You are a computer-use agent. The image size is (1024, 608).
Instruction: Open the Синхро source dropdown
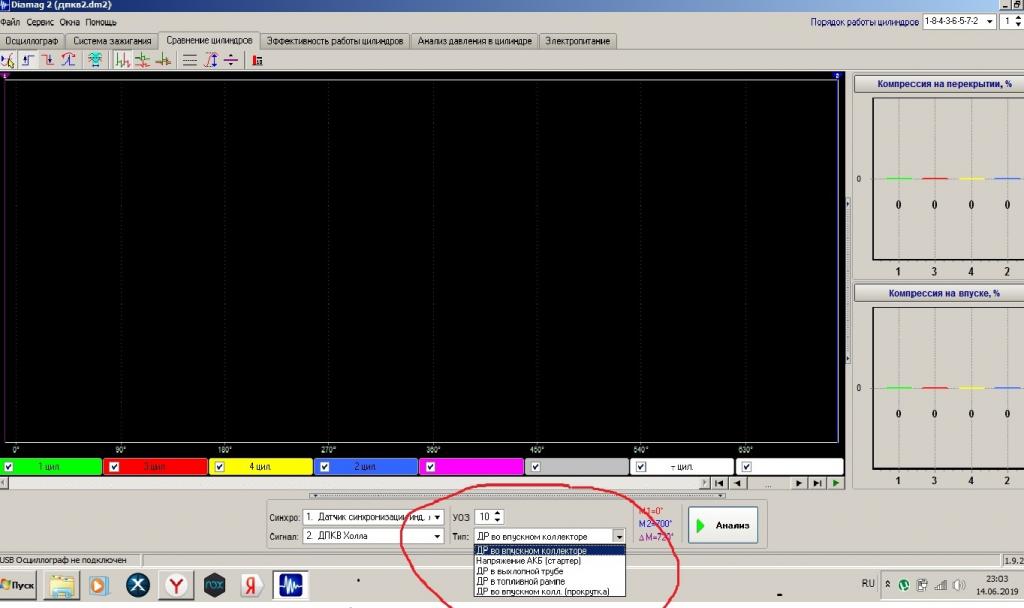(x=374, y=517)
